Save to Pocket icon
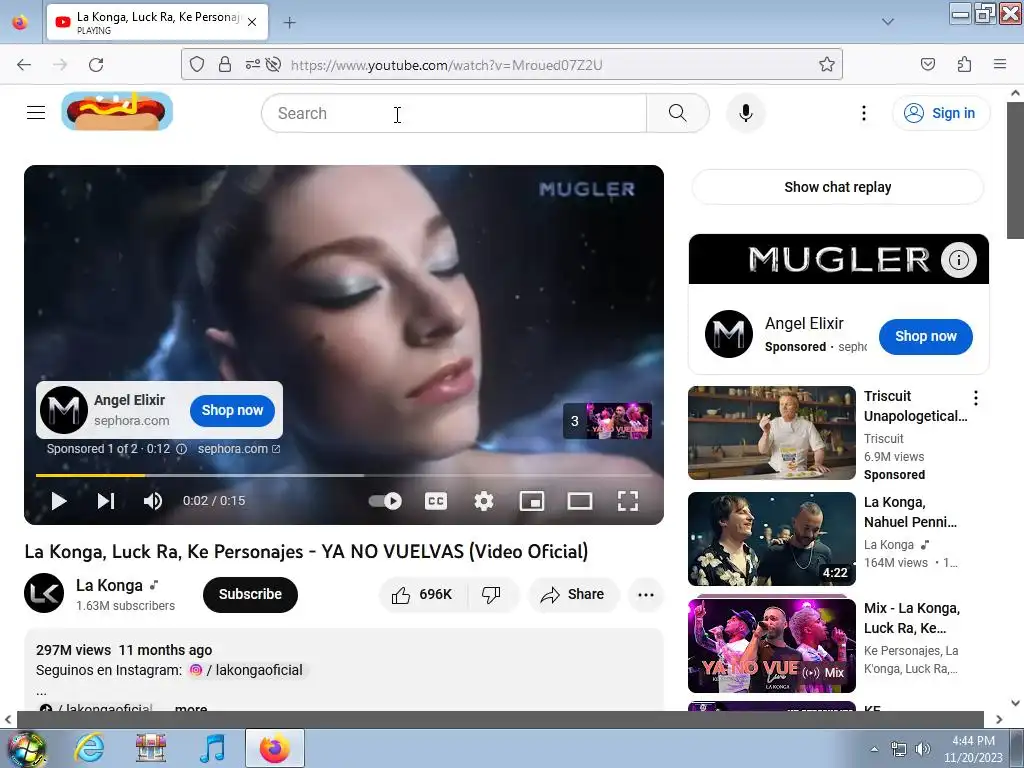 pyautogui.click(x=928, y=65)
